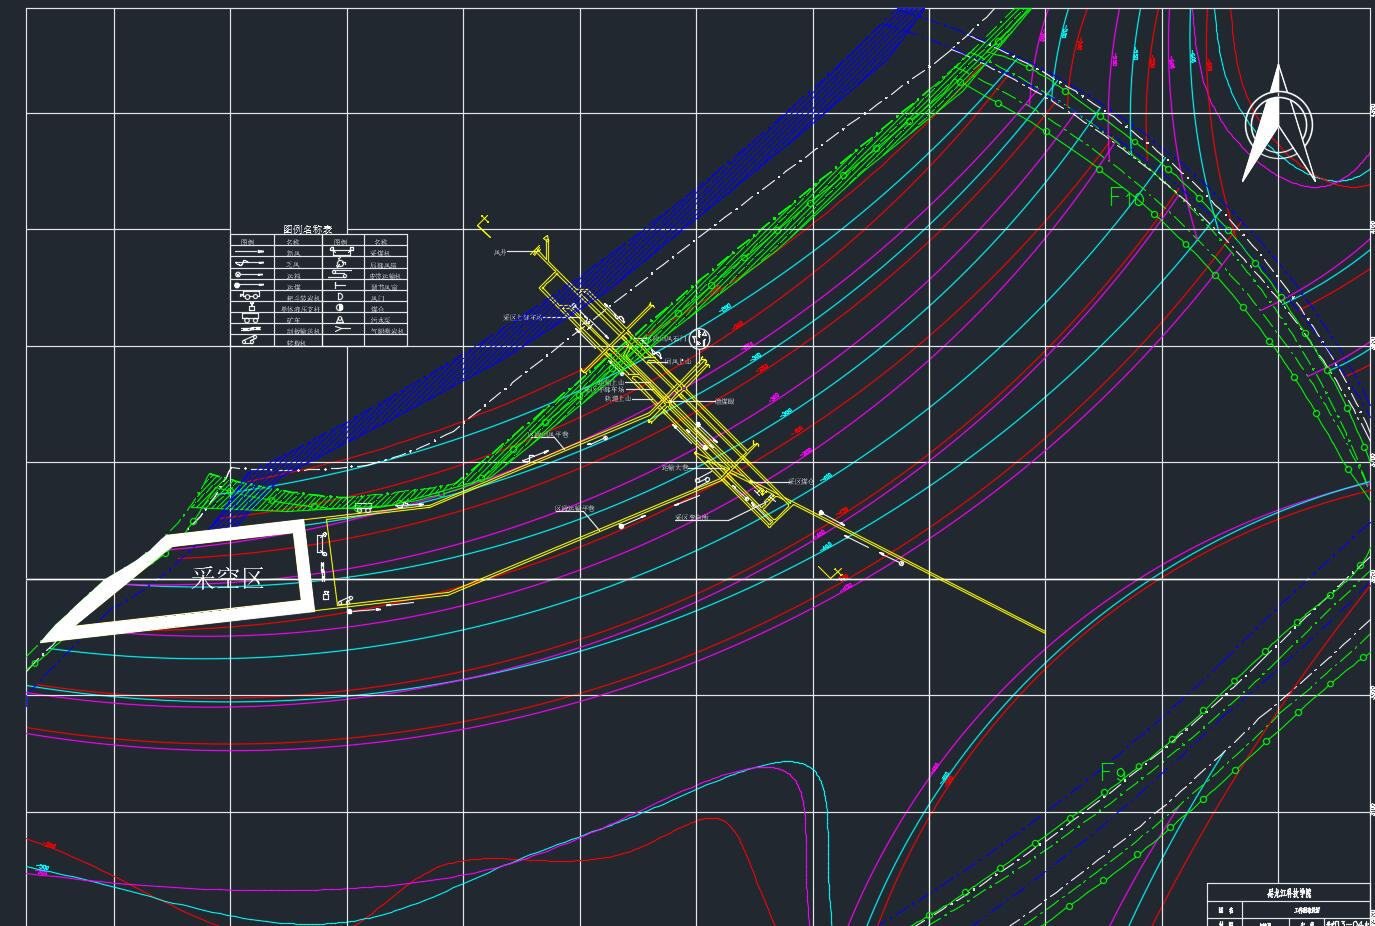Image resolution: width=1375 pixels, height=926 pixels.
Task: Select the 采区变电所 annotation label
Action: point(691,517)
